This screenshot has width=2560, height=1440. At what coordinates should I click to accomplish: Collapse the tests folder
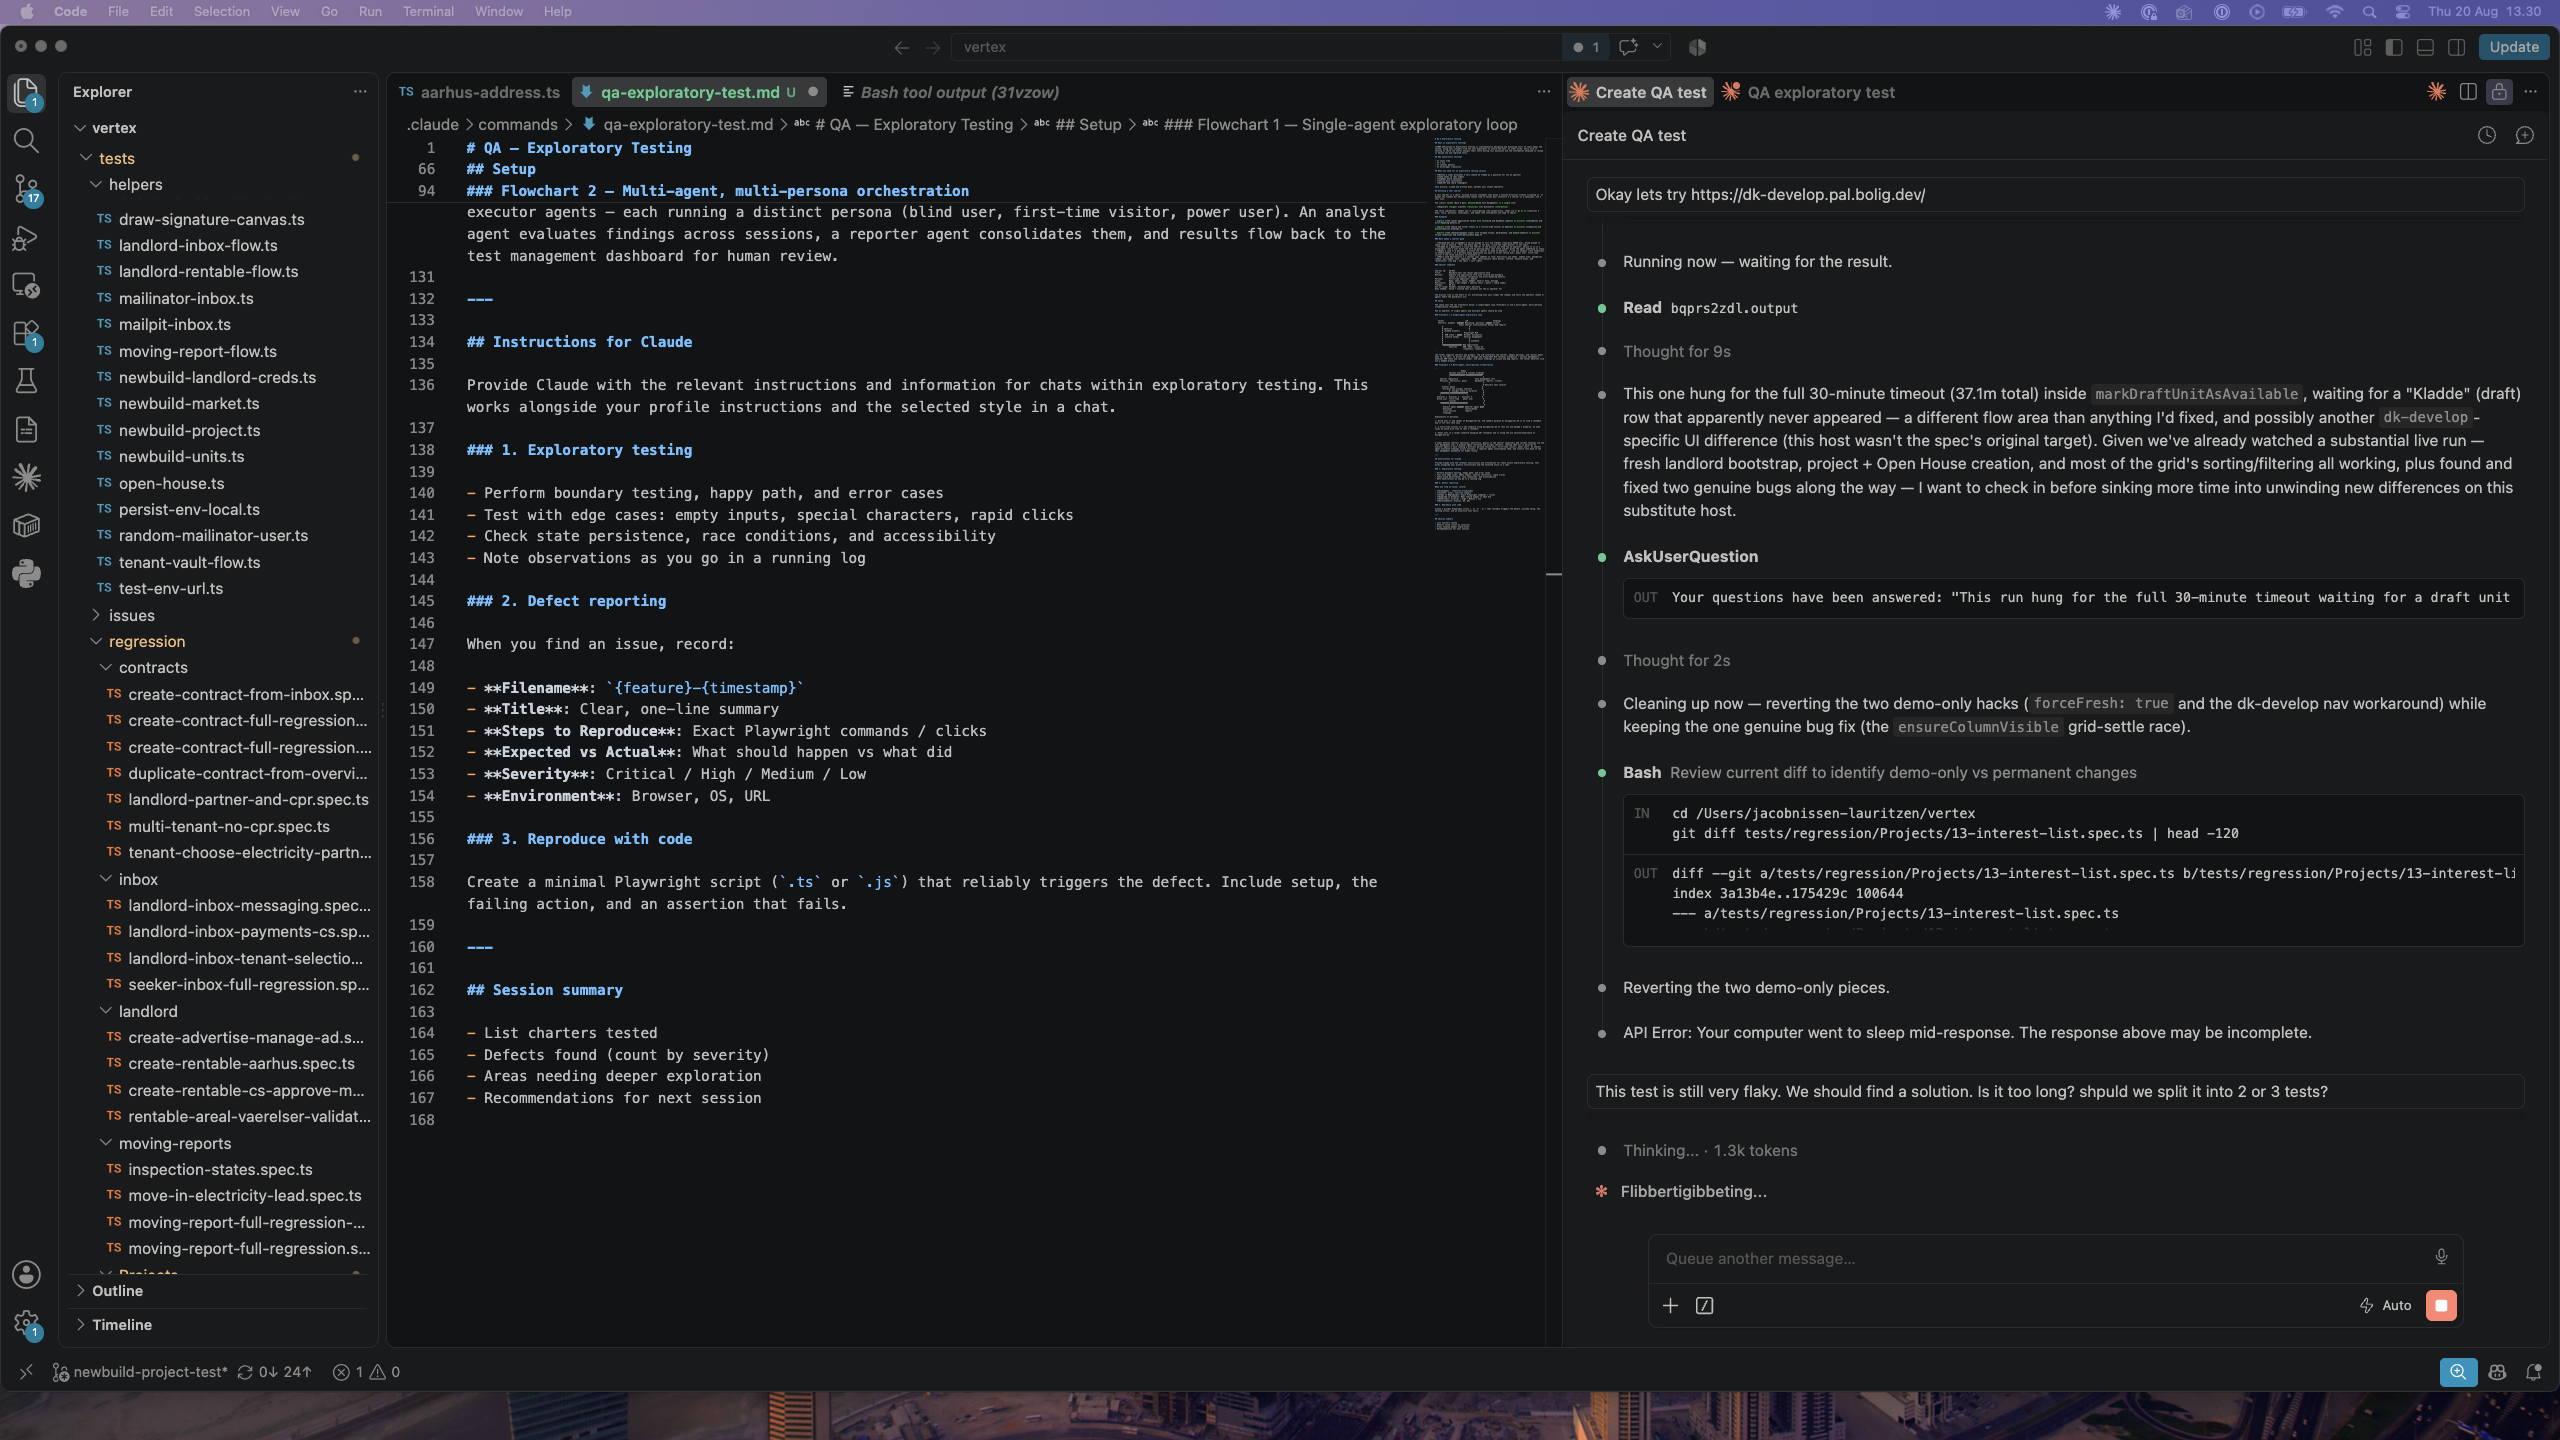point(116,158)
